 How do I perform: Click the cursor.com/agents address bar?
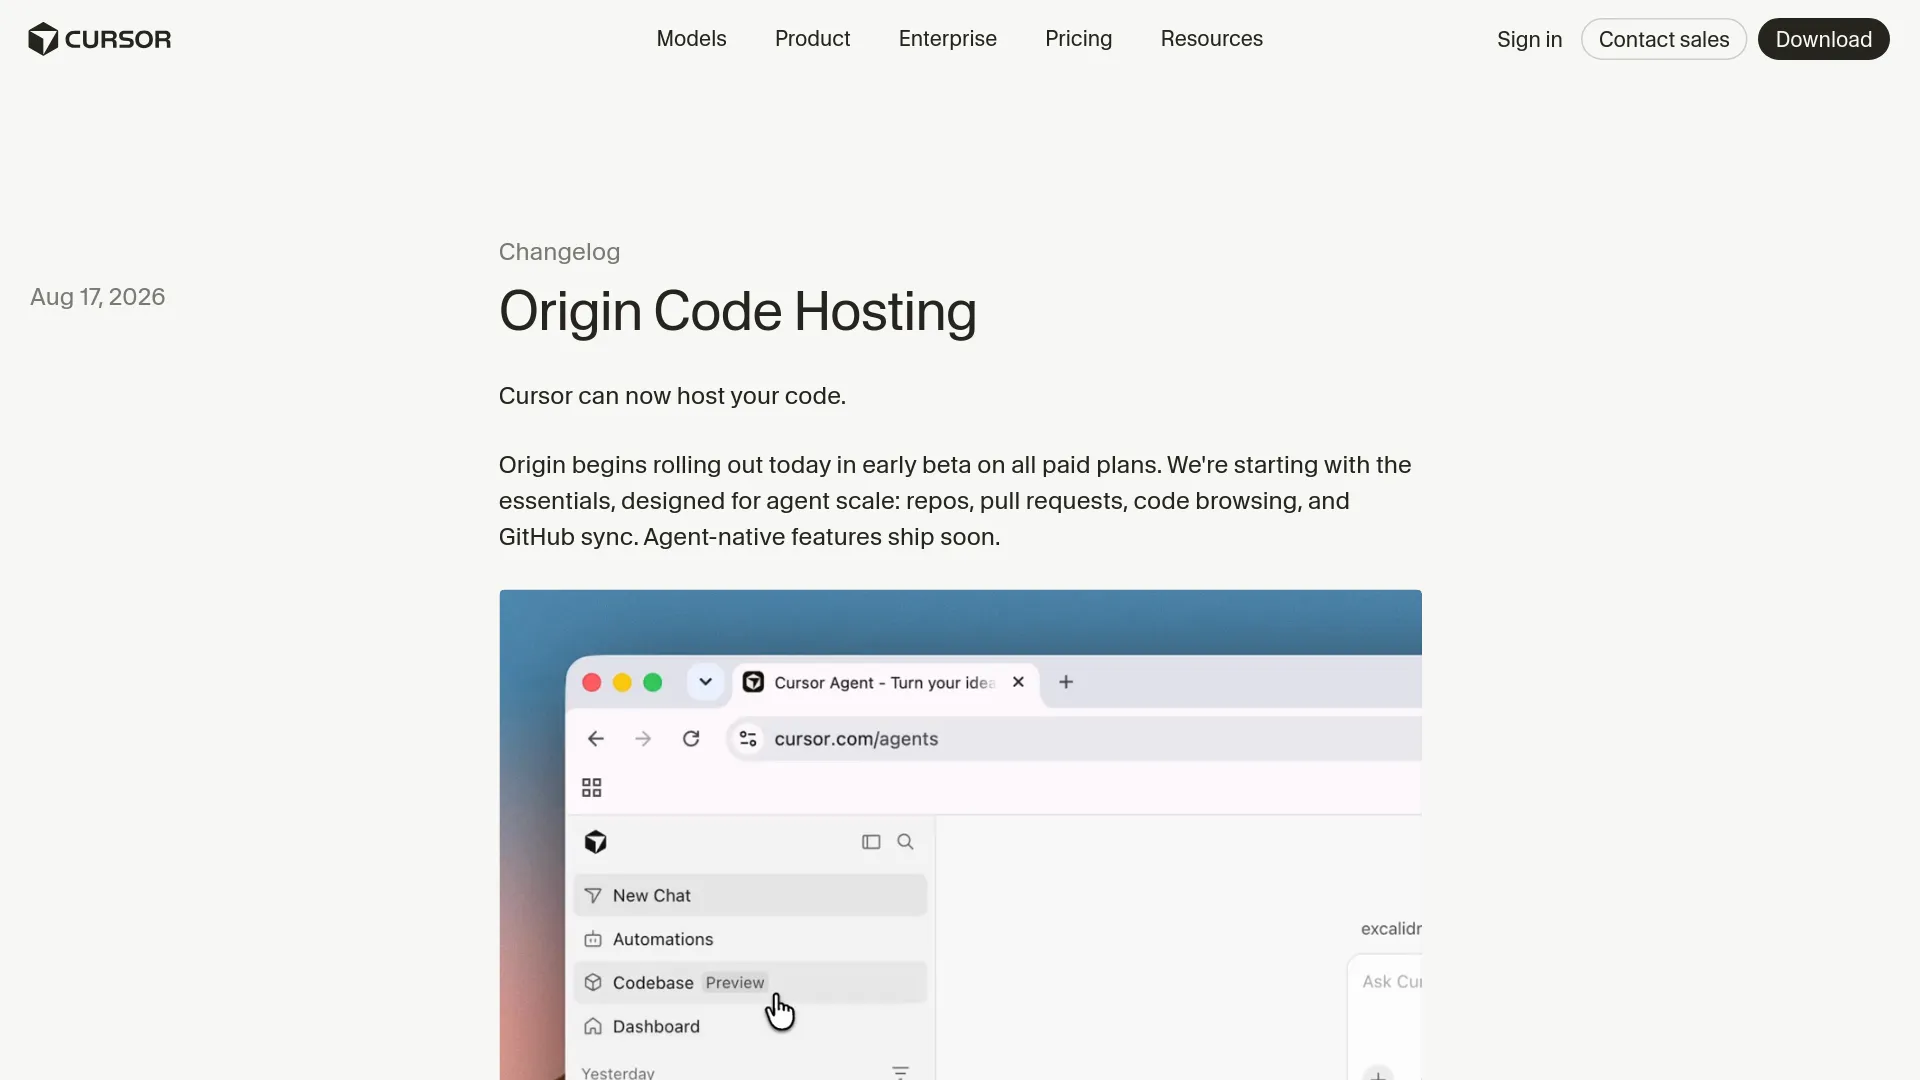[x=1075, y=739]
